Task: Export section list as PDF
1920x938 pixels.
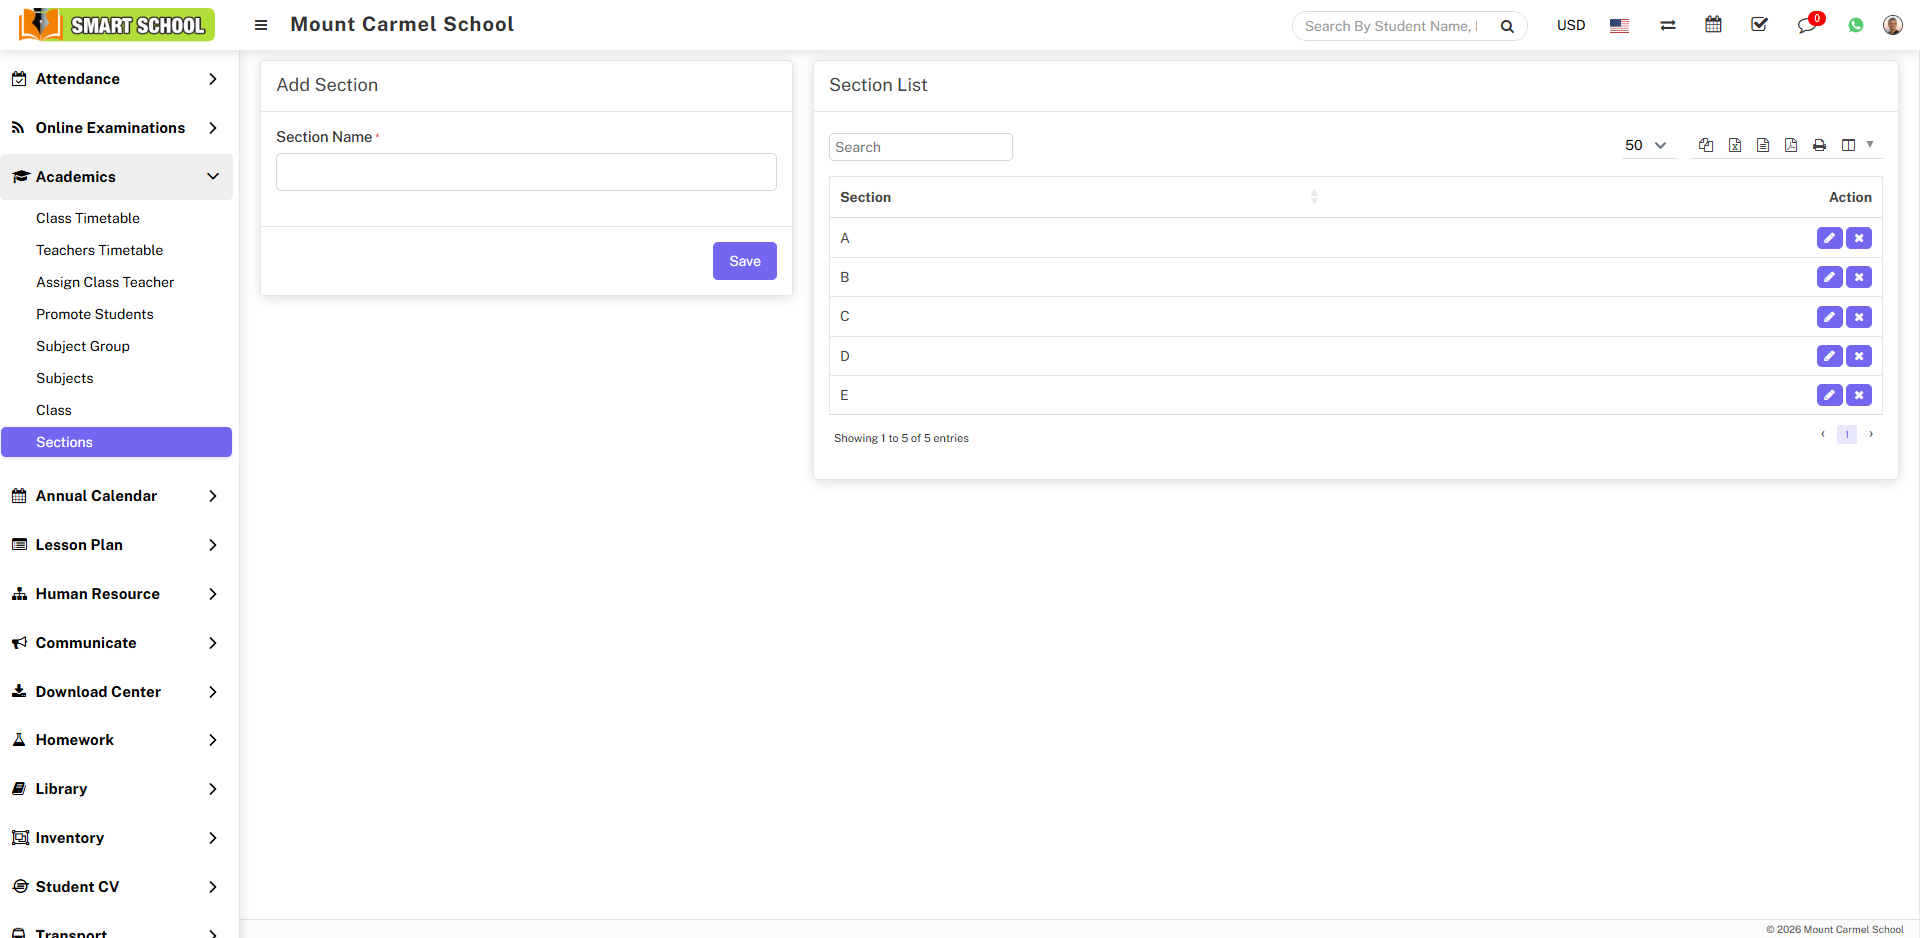Action: tap(1791, 146)
